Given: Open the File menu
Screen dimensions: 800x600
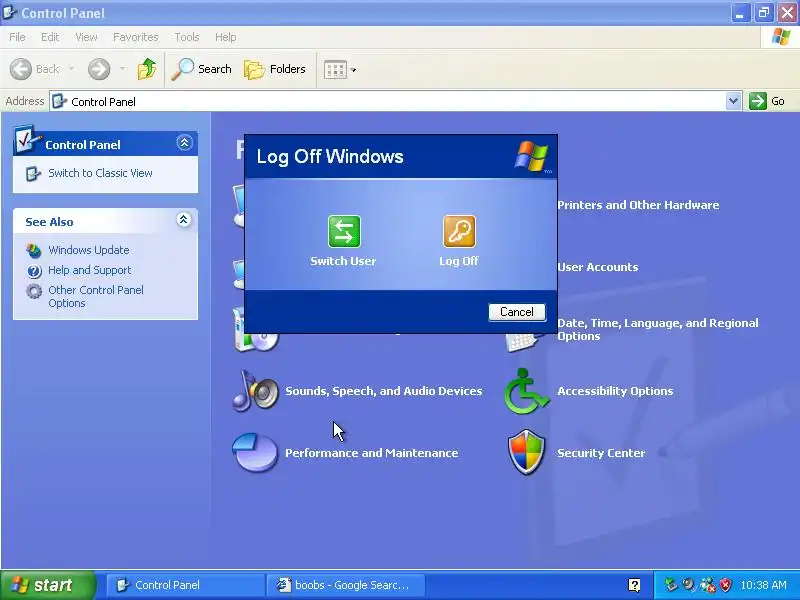Looking at the screenshot, I should [x=17, y=37].
